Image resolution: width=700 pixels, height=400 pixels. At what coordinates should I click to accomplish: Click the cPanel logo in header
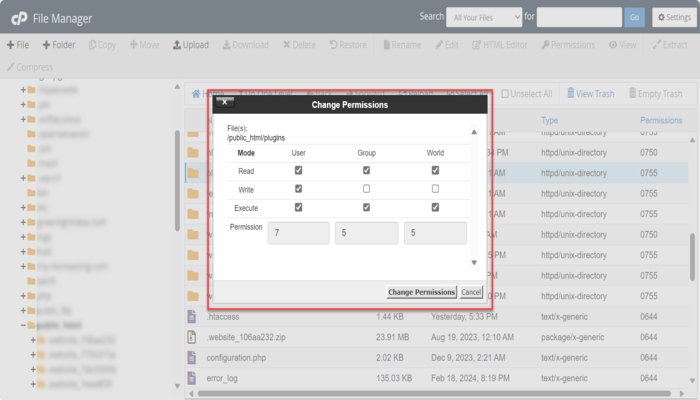19,17
